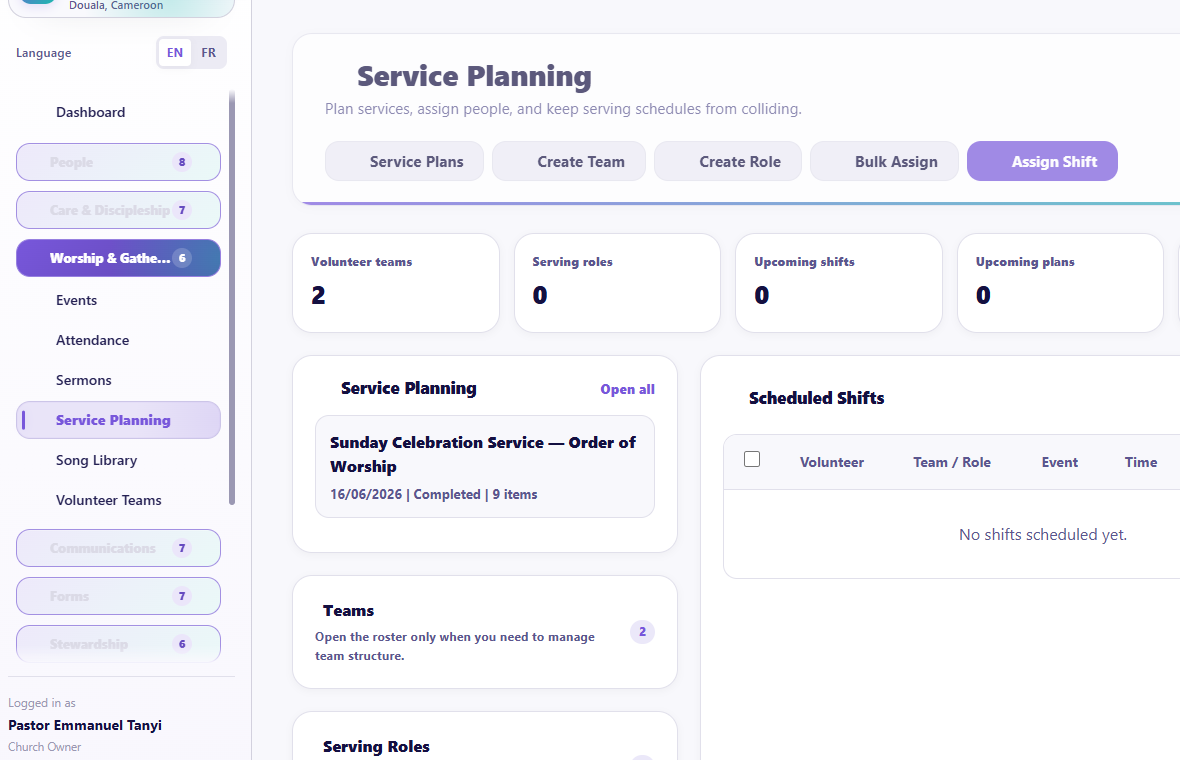Click the 'Language' label

point(44,53)
